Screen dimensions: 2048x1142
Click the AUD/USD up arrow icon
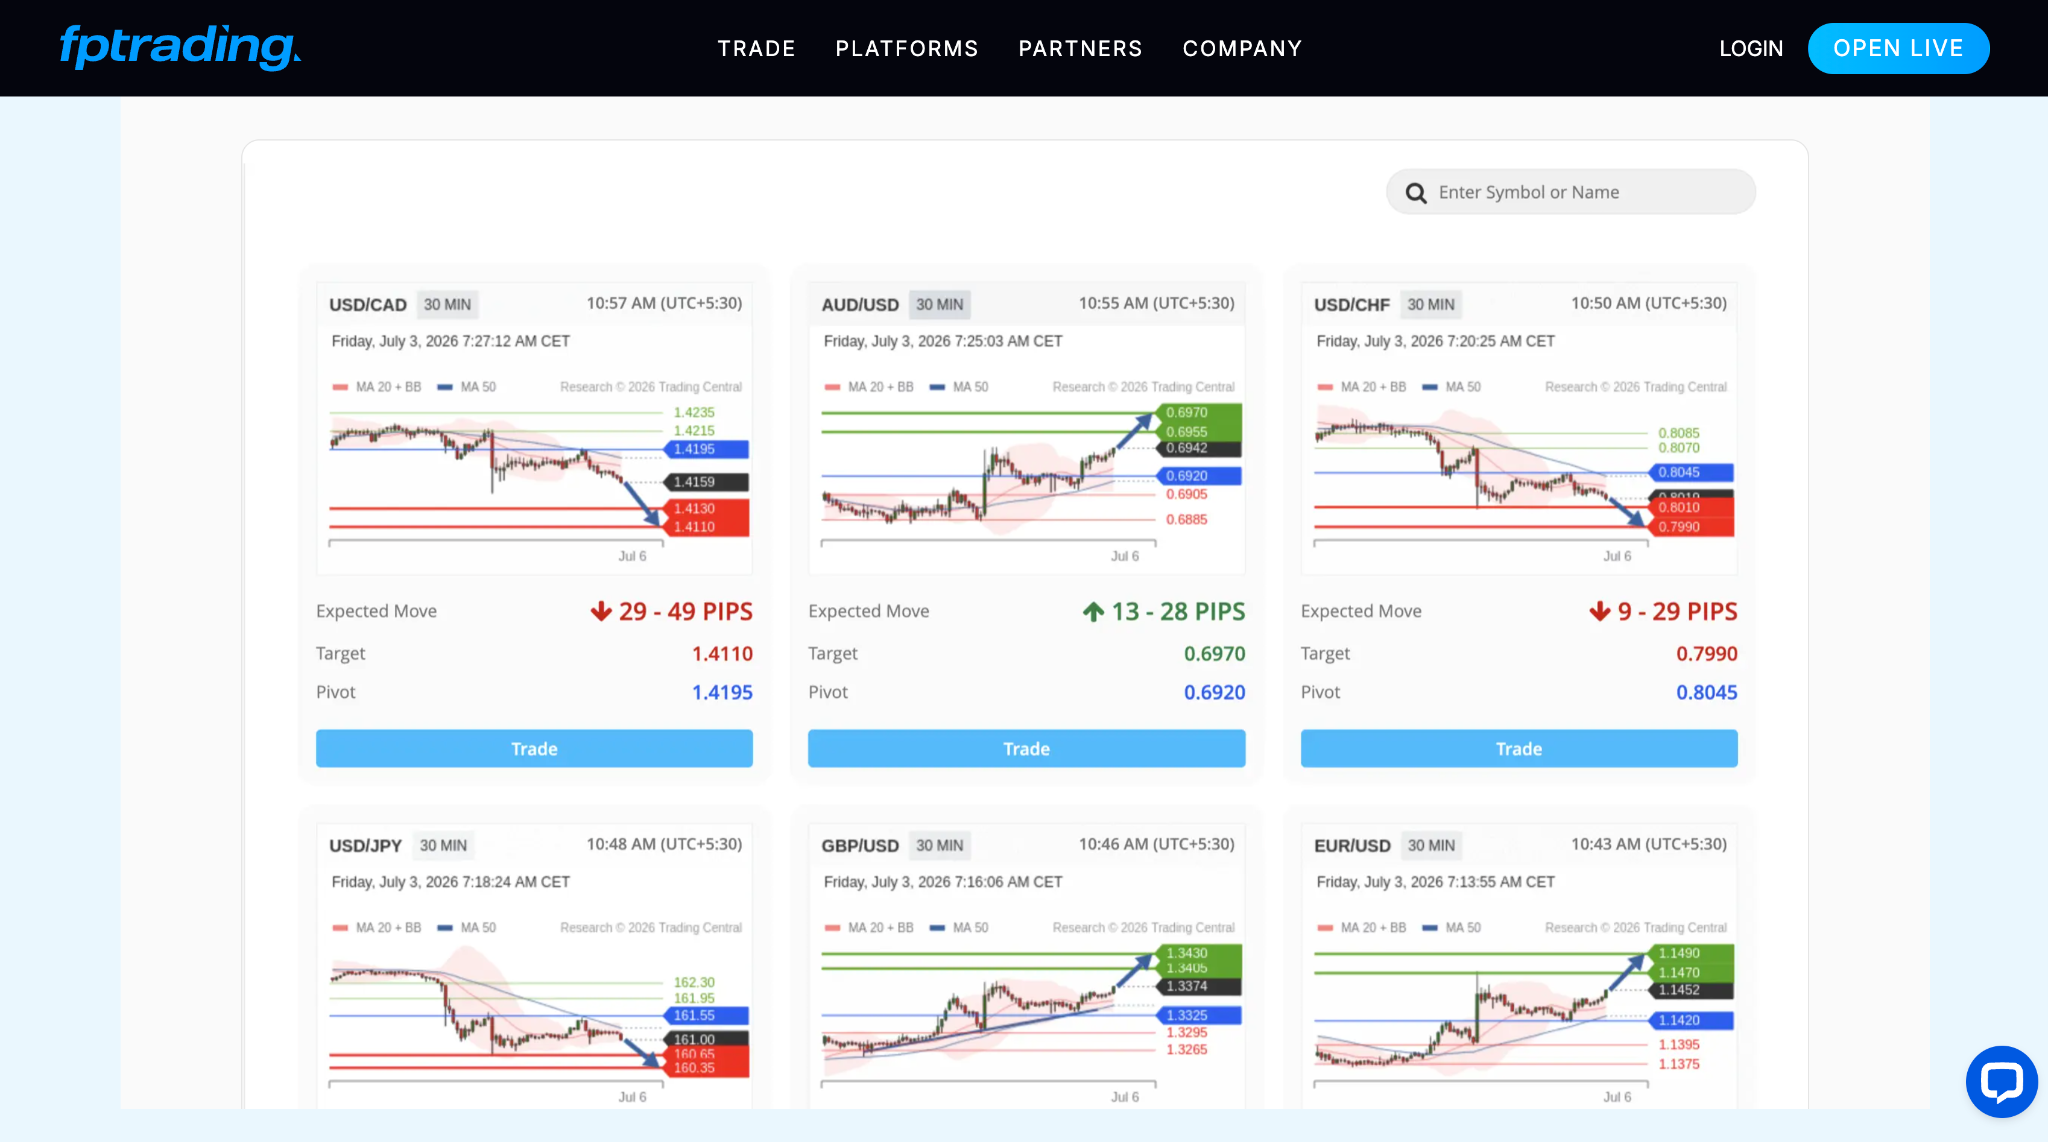click(x=1094, y=611)
